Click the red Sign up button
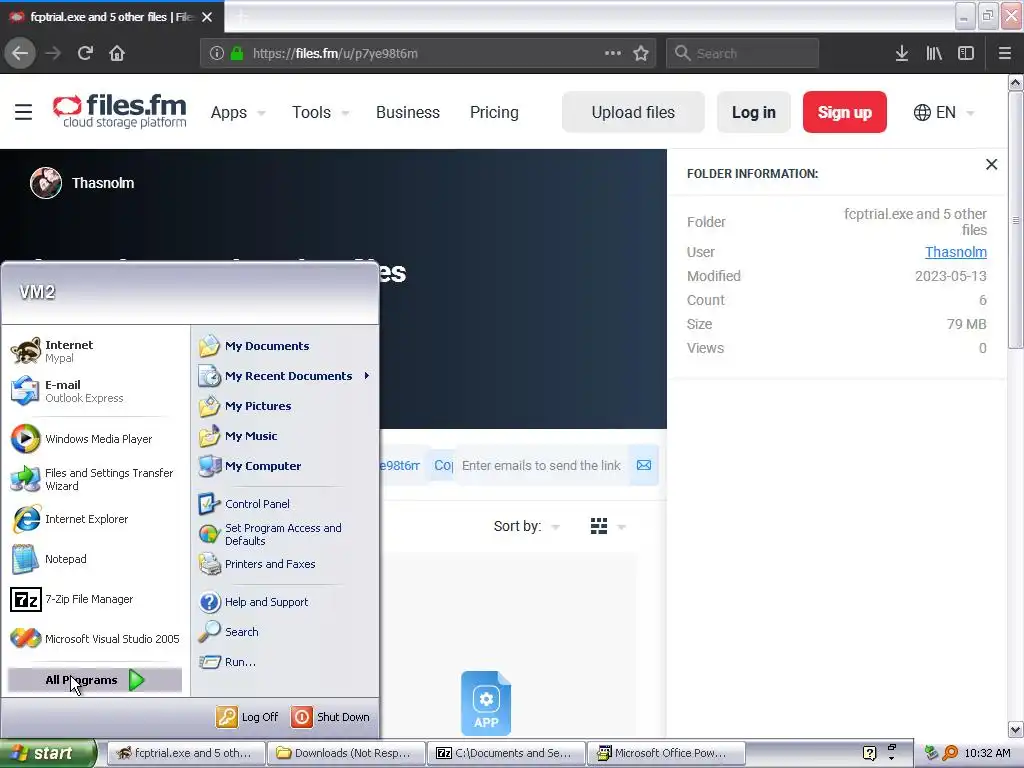This screenshot has height=768, width=1024. pyautogui.click(x=844, y=112)
